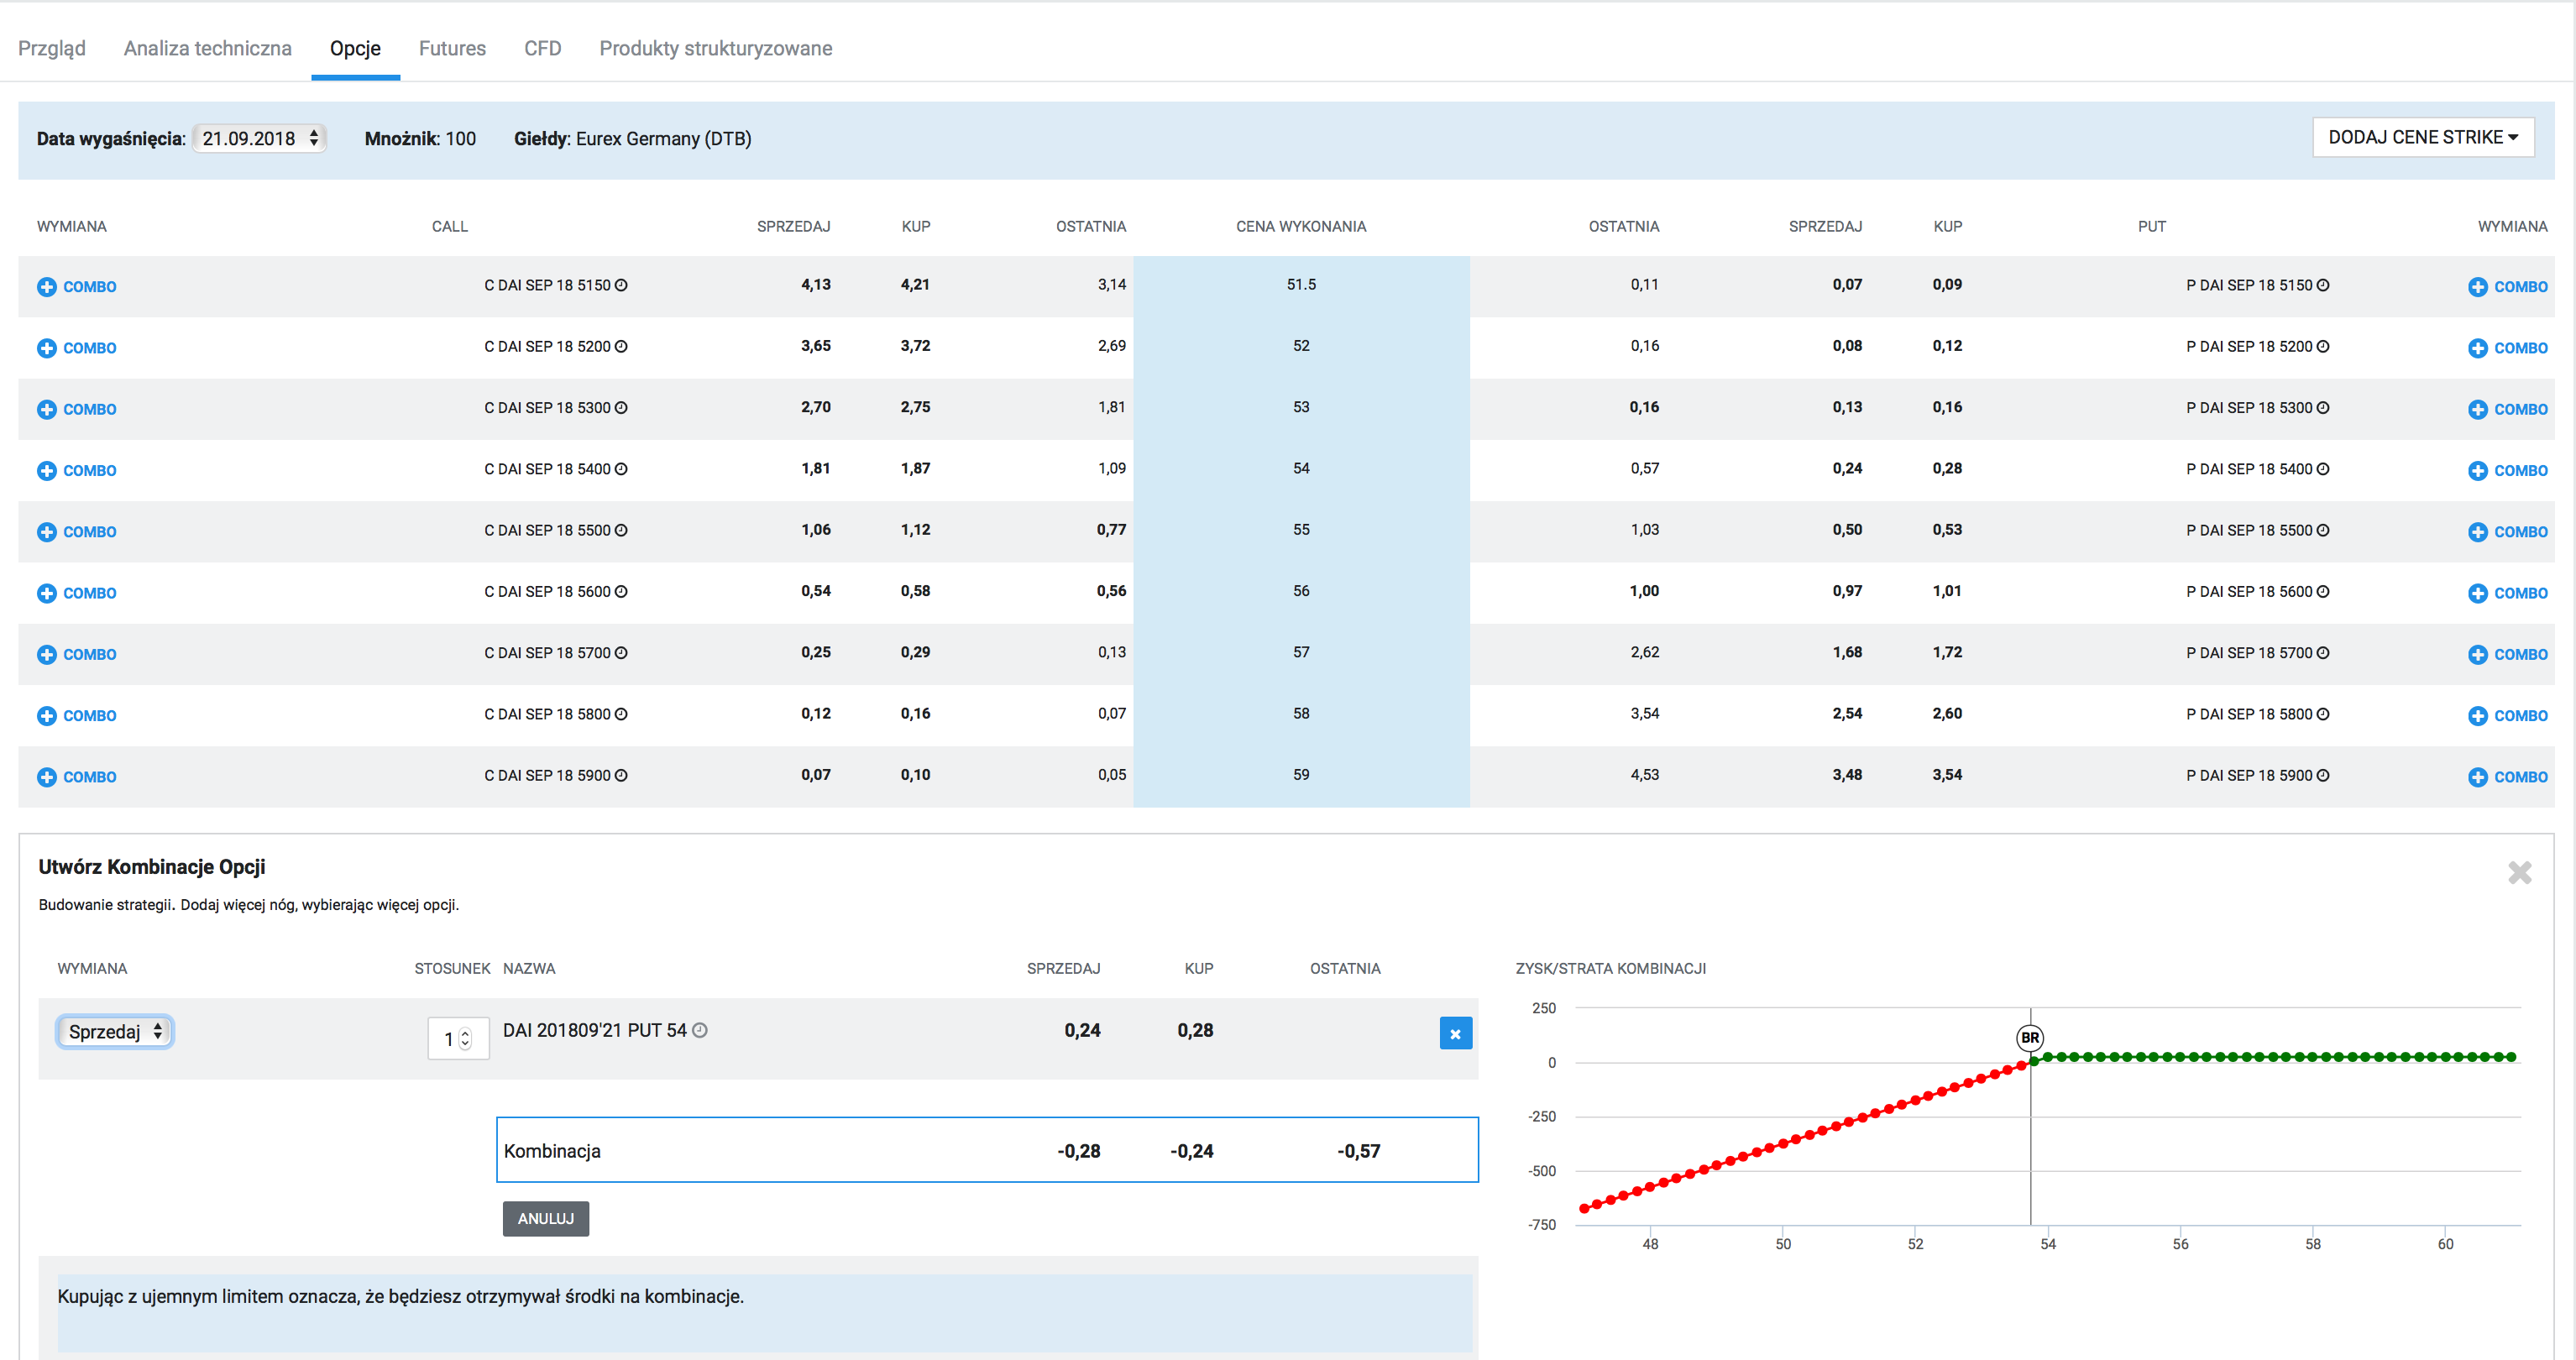Switch to the Futures tab

452,48
